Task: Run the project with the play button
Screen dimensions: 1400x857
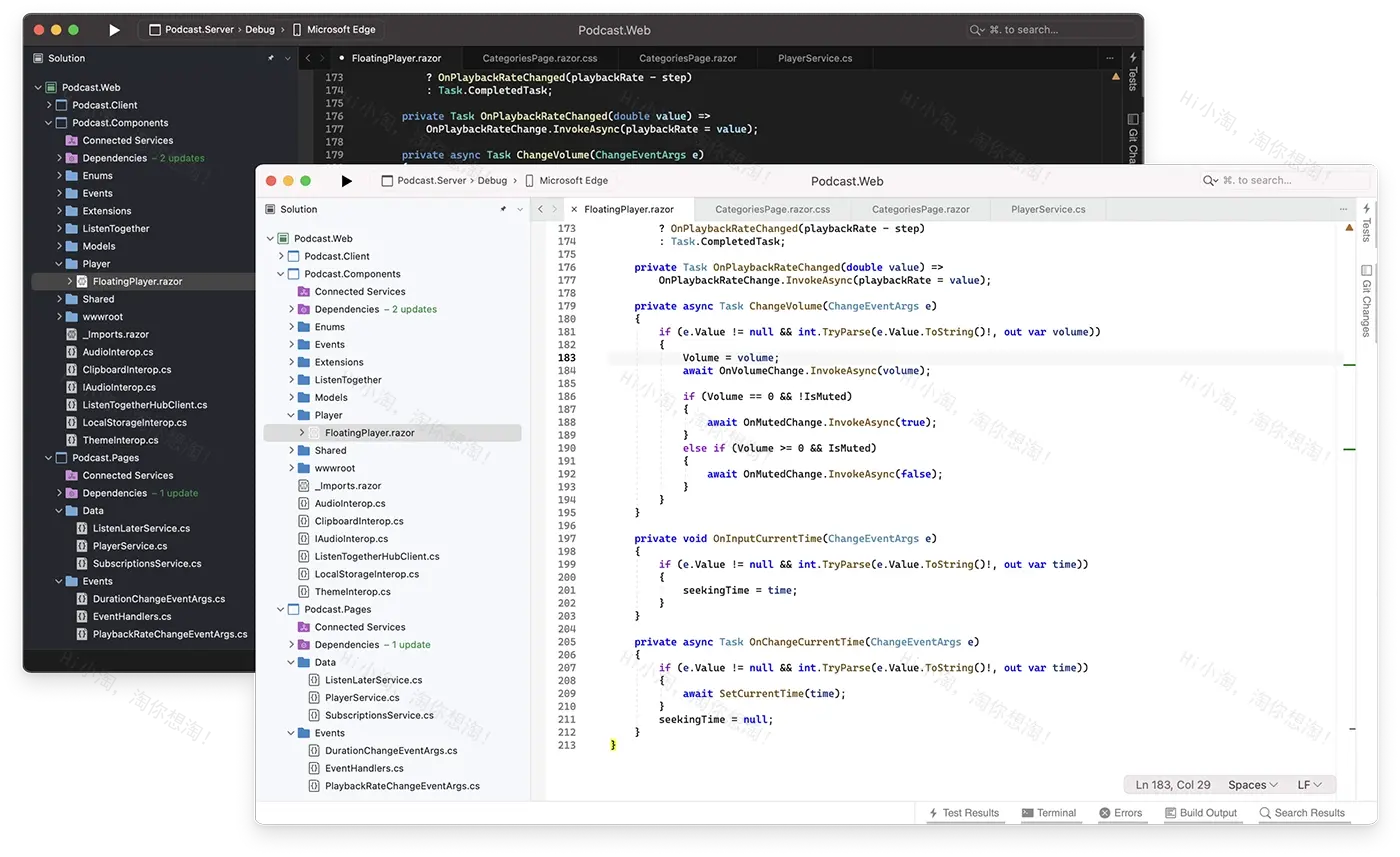Action: pos(346,181)
